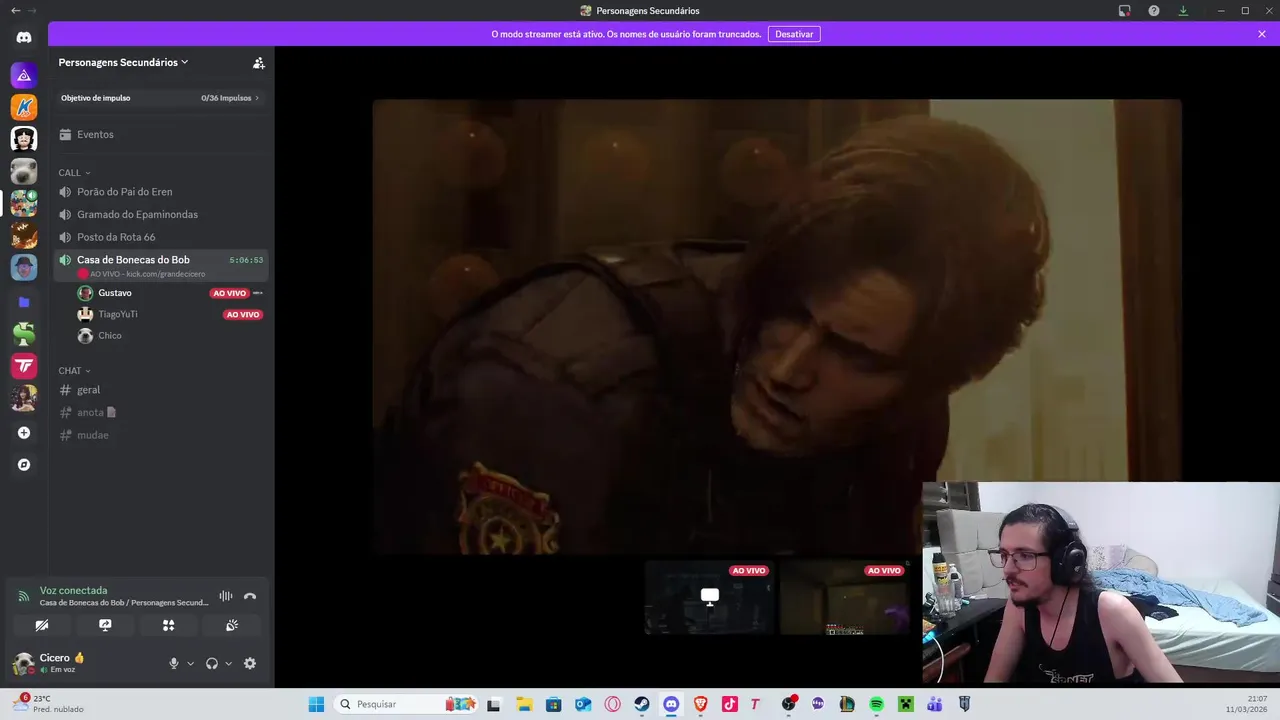1280x720 pixels.
Task: Watch TiagoYuTi's AO VIVO stream badge
Action: pyautogui.click(x=243, y=314)
